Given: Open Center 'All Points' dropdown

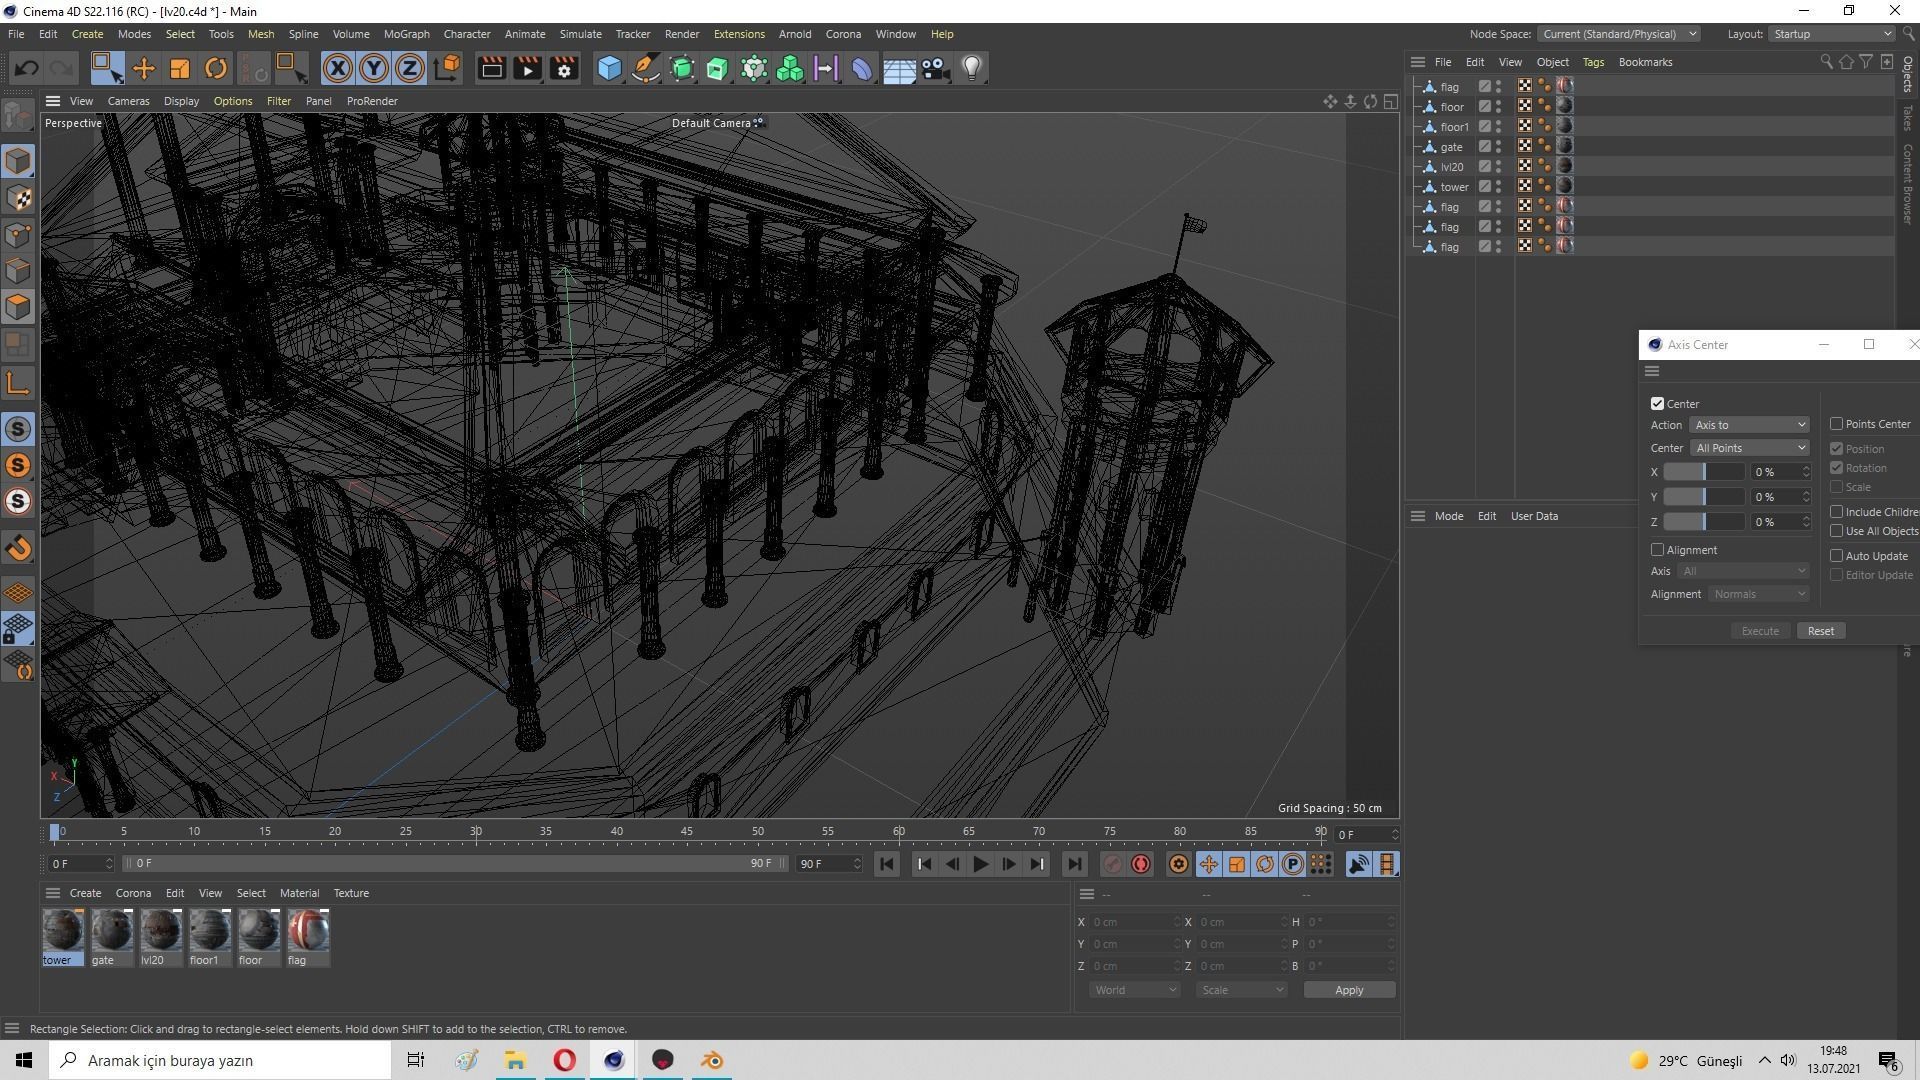Looking at the screenshot, I should click(1749, 448).
